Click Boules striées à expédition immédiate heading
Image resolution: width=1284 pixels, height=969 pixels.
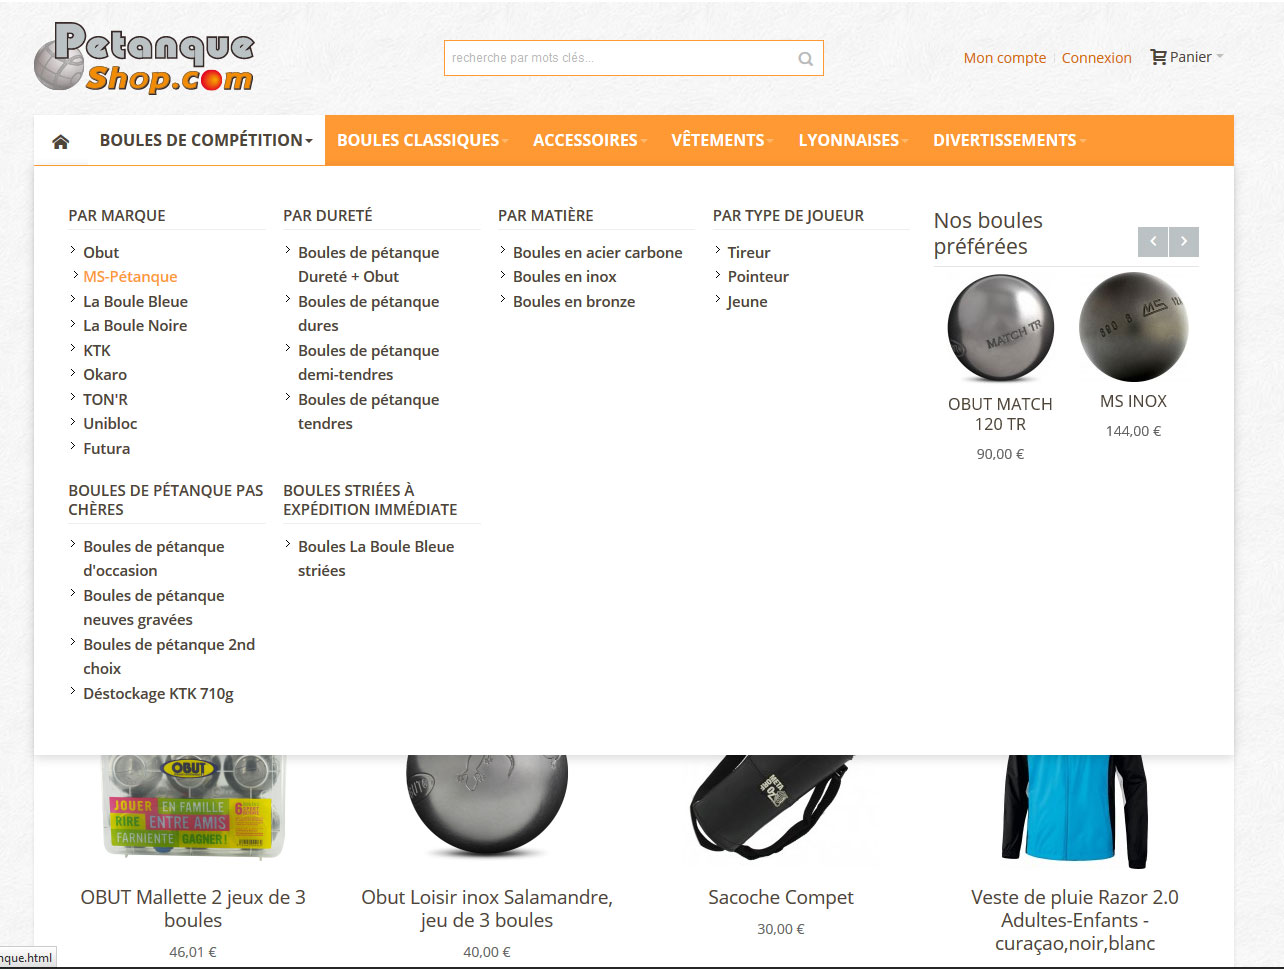pos(370,500)
